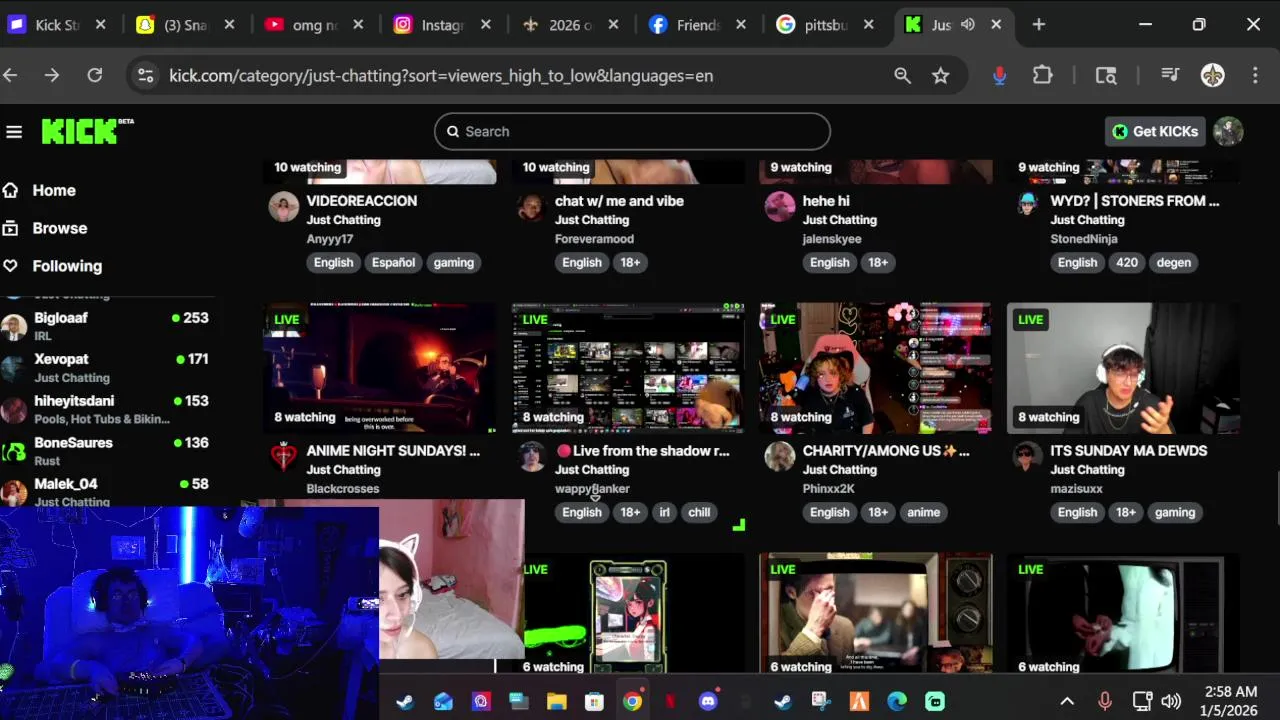Open Netflix from the taskbar
This screenshot has height=720, width=1280.
coord(670,701)
